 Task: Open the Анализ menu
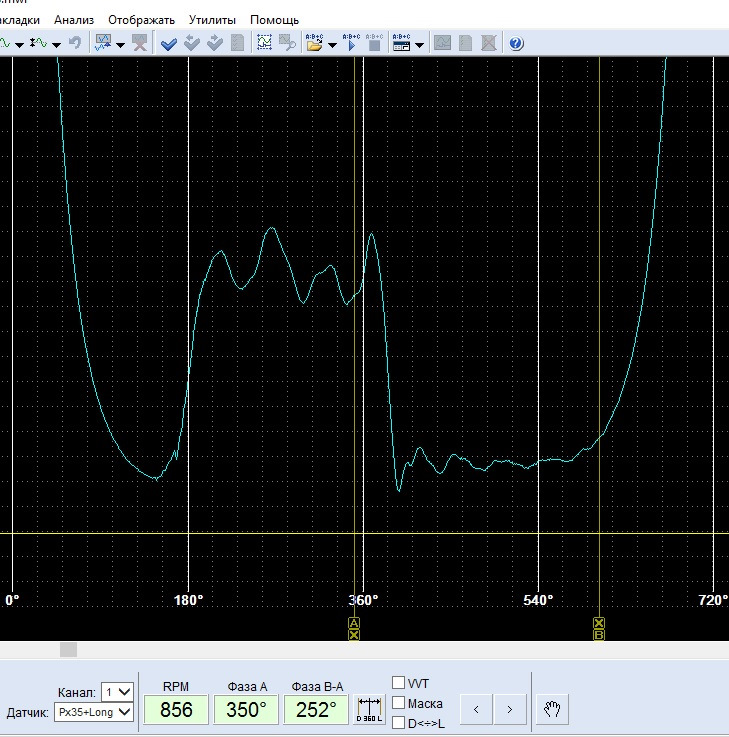pyautogui.click(x=74, y=20)
